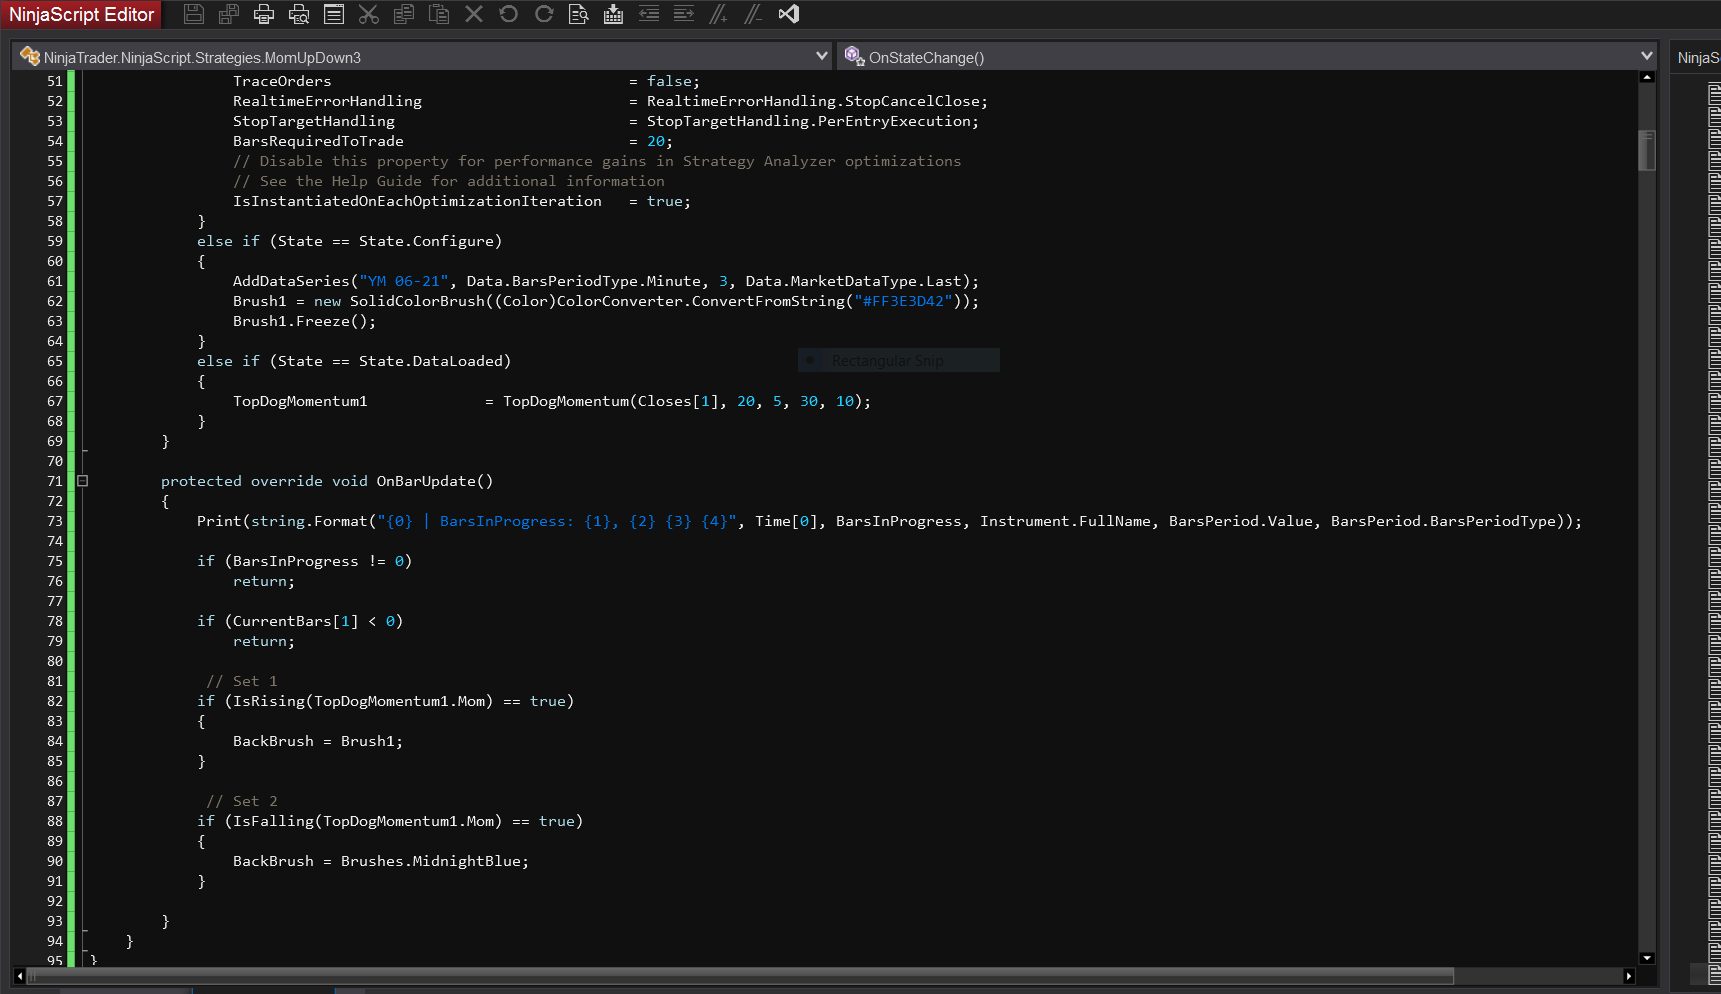Cut selection with the scissors icon
Image resolution: width=1721 pixels, height=994 pixels.
click(369, 14)
